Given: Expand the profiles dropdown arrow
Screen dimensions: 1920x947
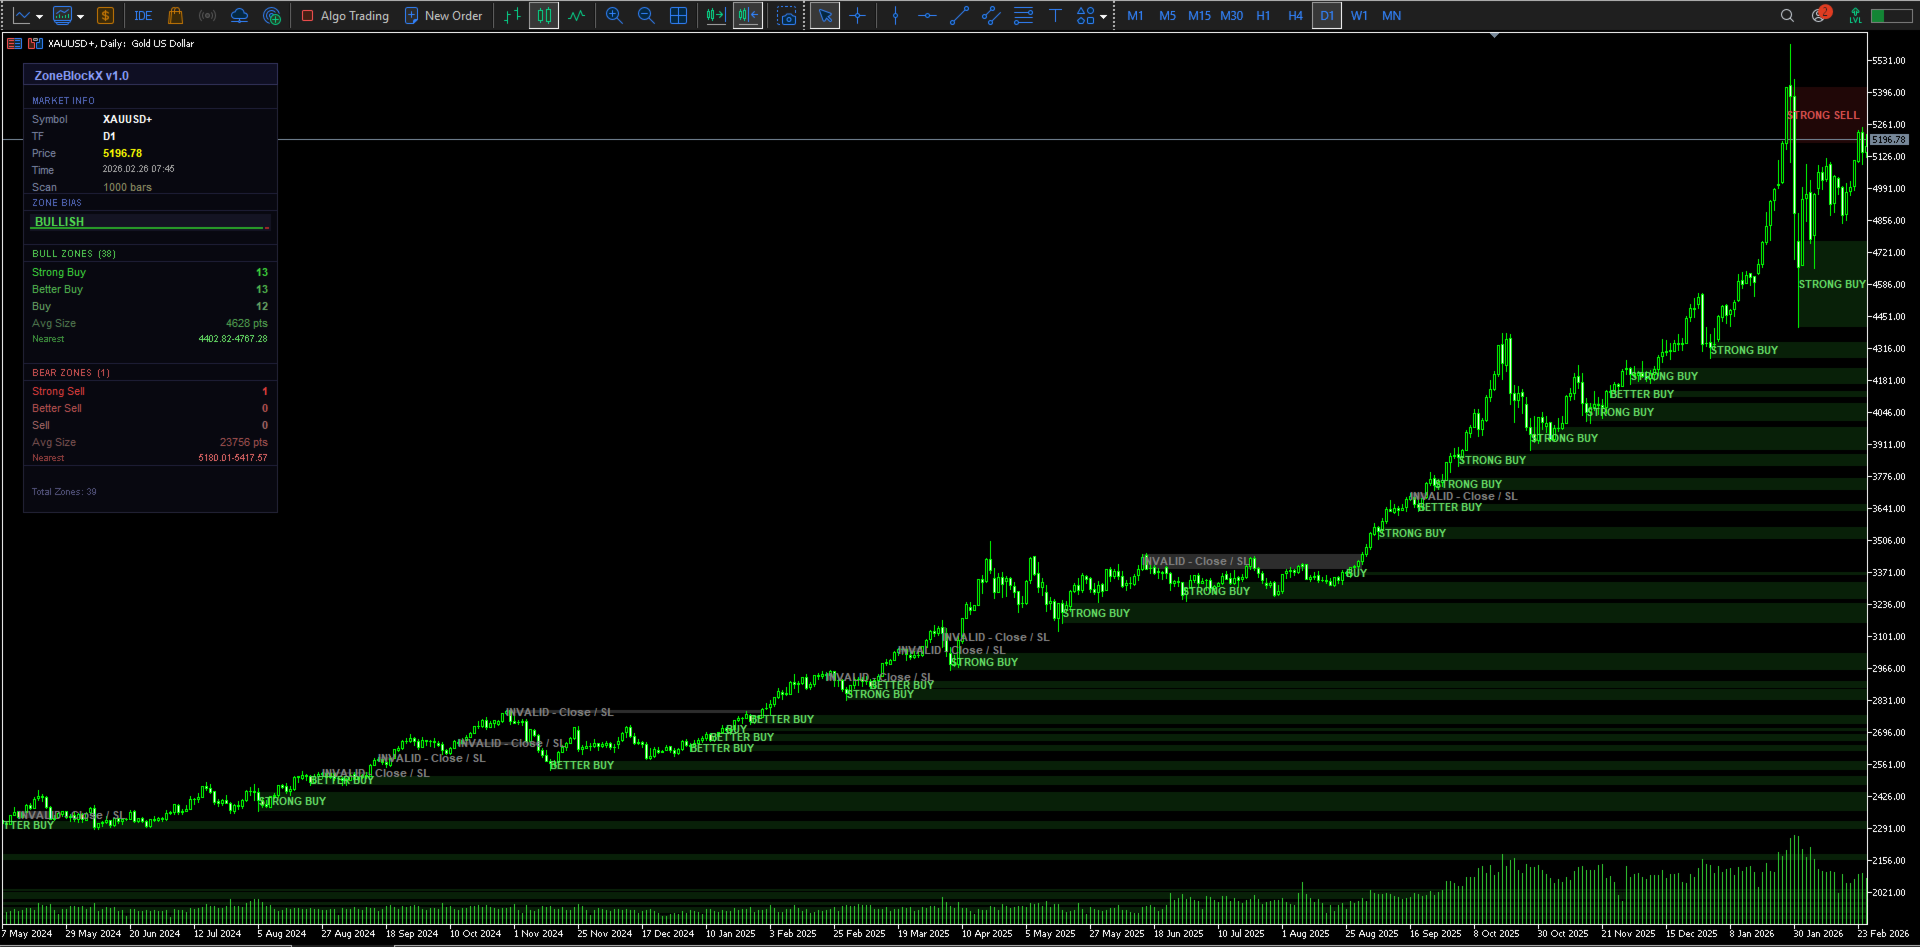Looking at the screenshot, I should click(80, 16).
